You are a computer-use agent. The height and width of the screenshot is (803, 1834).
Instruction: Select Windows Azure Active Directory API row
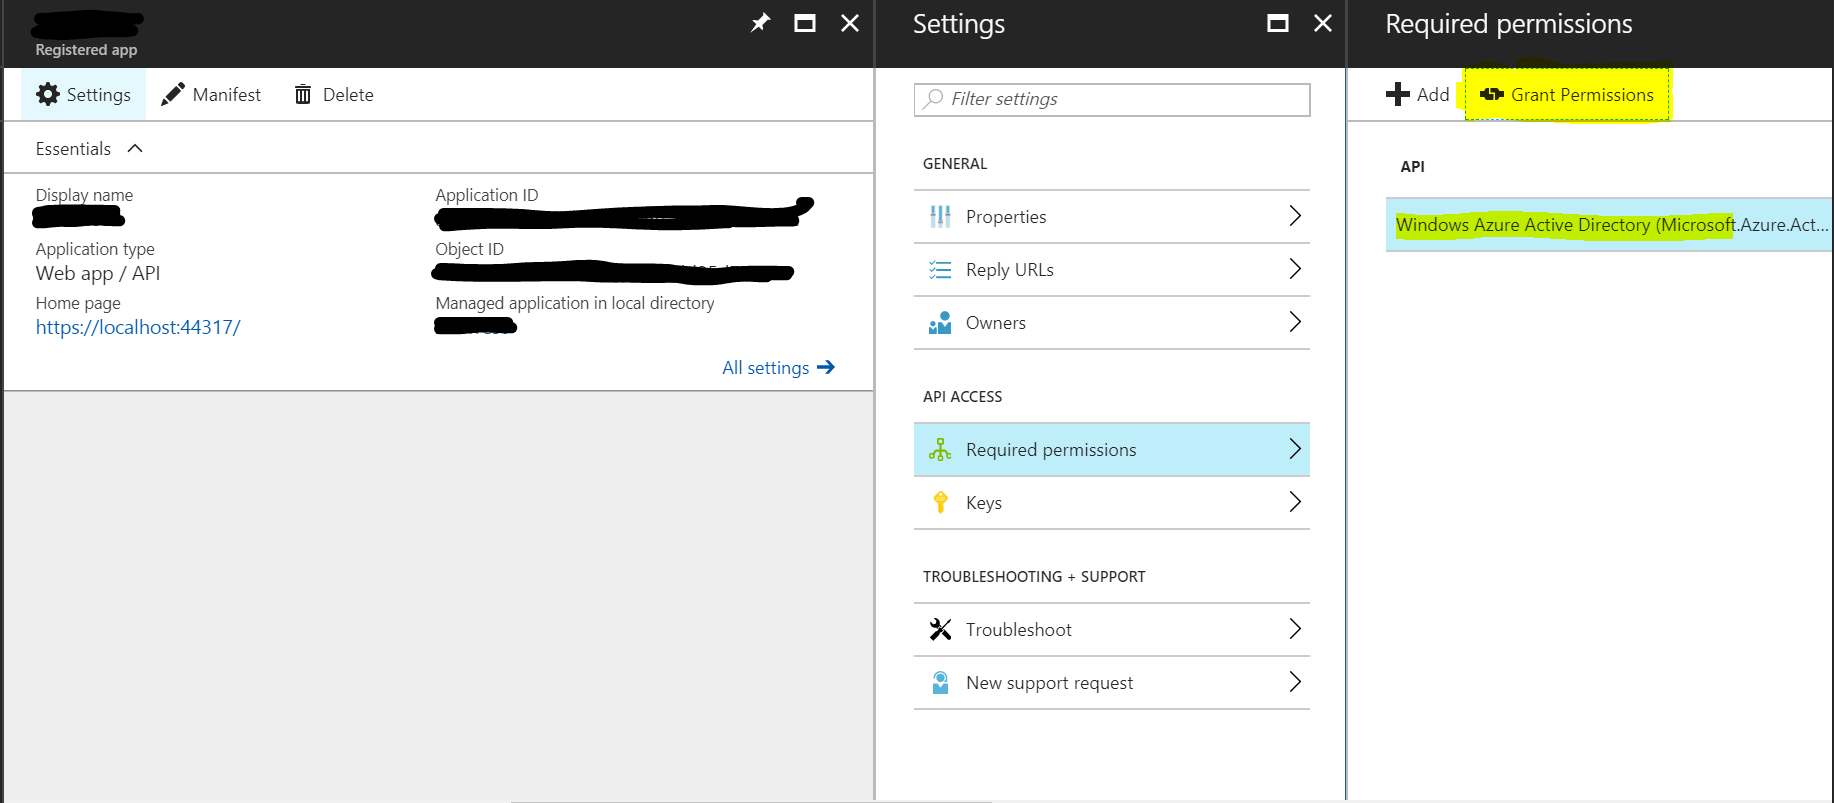(1609, 224)
